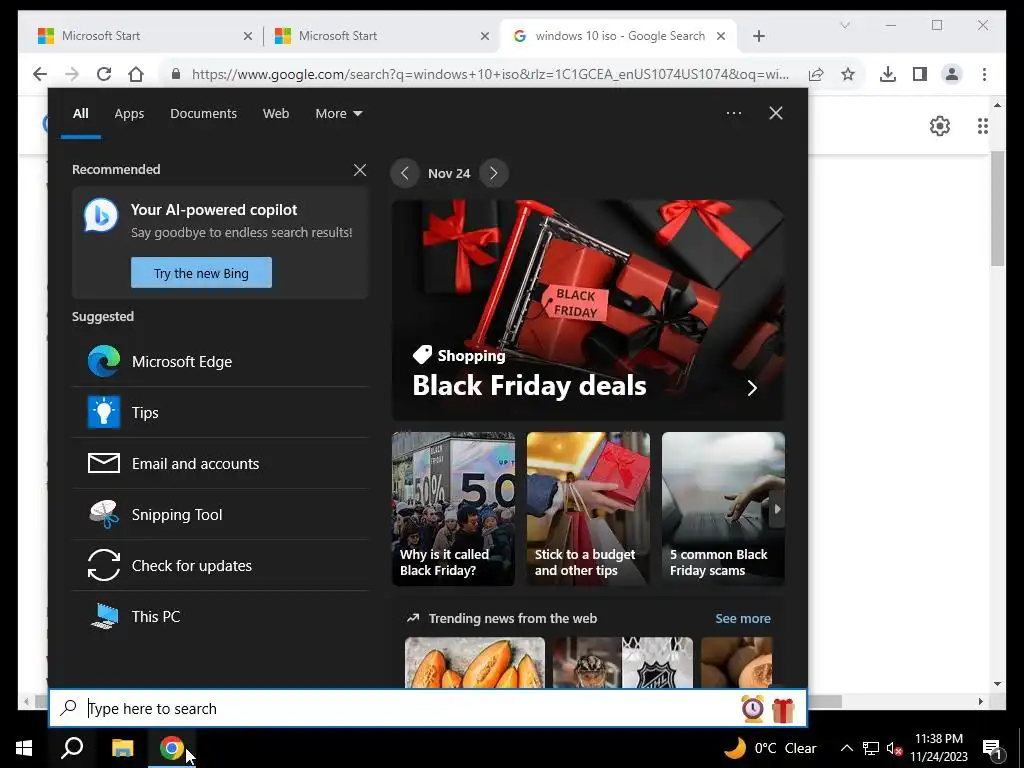The width and height of the screenshot is (1024, 768).
Task: Open Google settings gear icon
Action: (940, 125)
